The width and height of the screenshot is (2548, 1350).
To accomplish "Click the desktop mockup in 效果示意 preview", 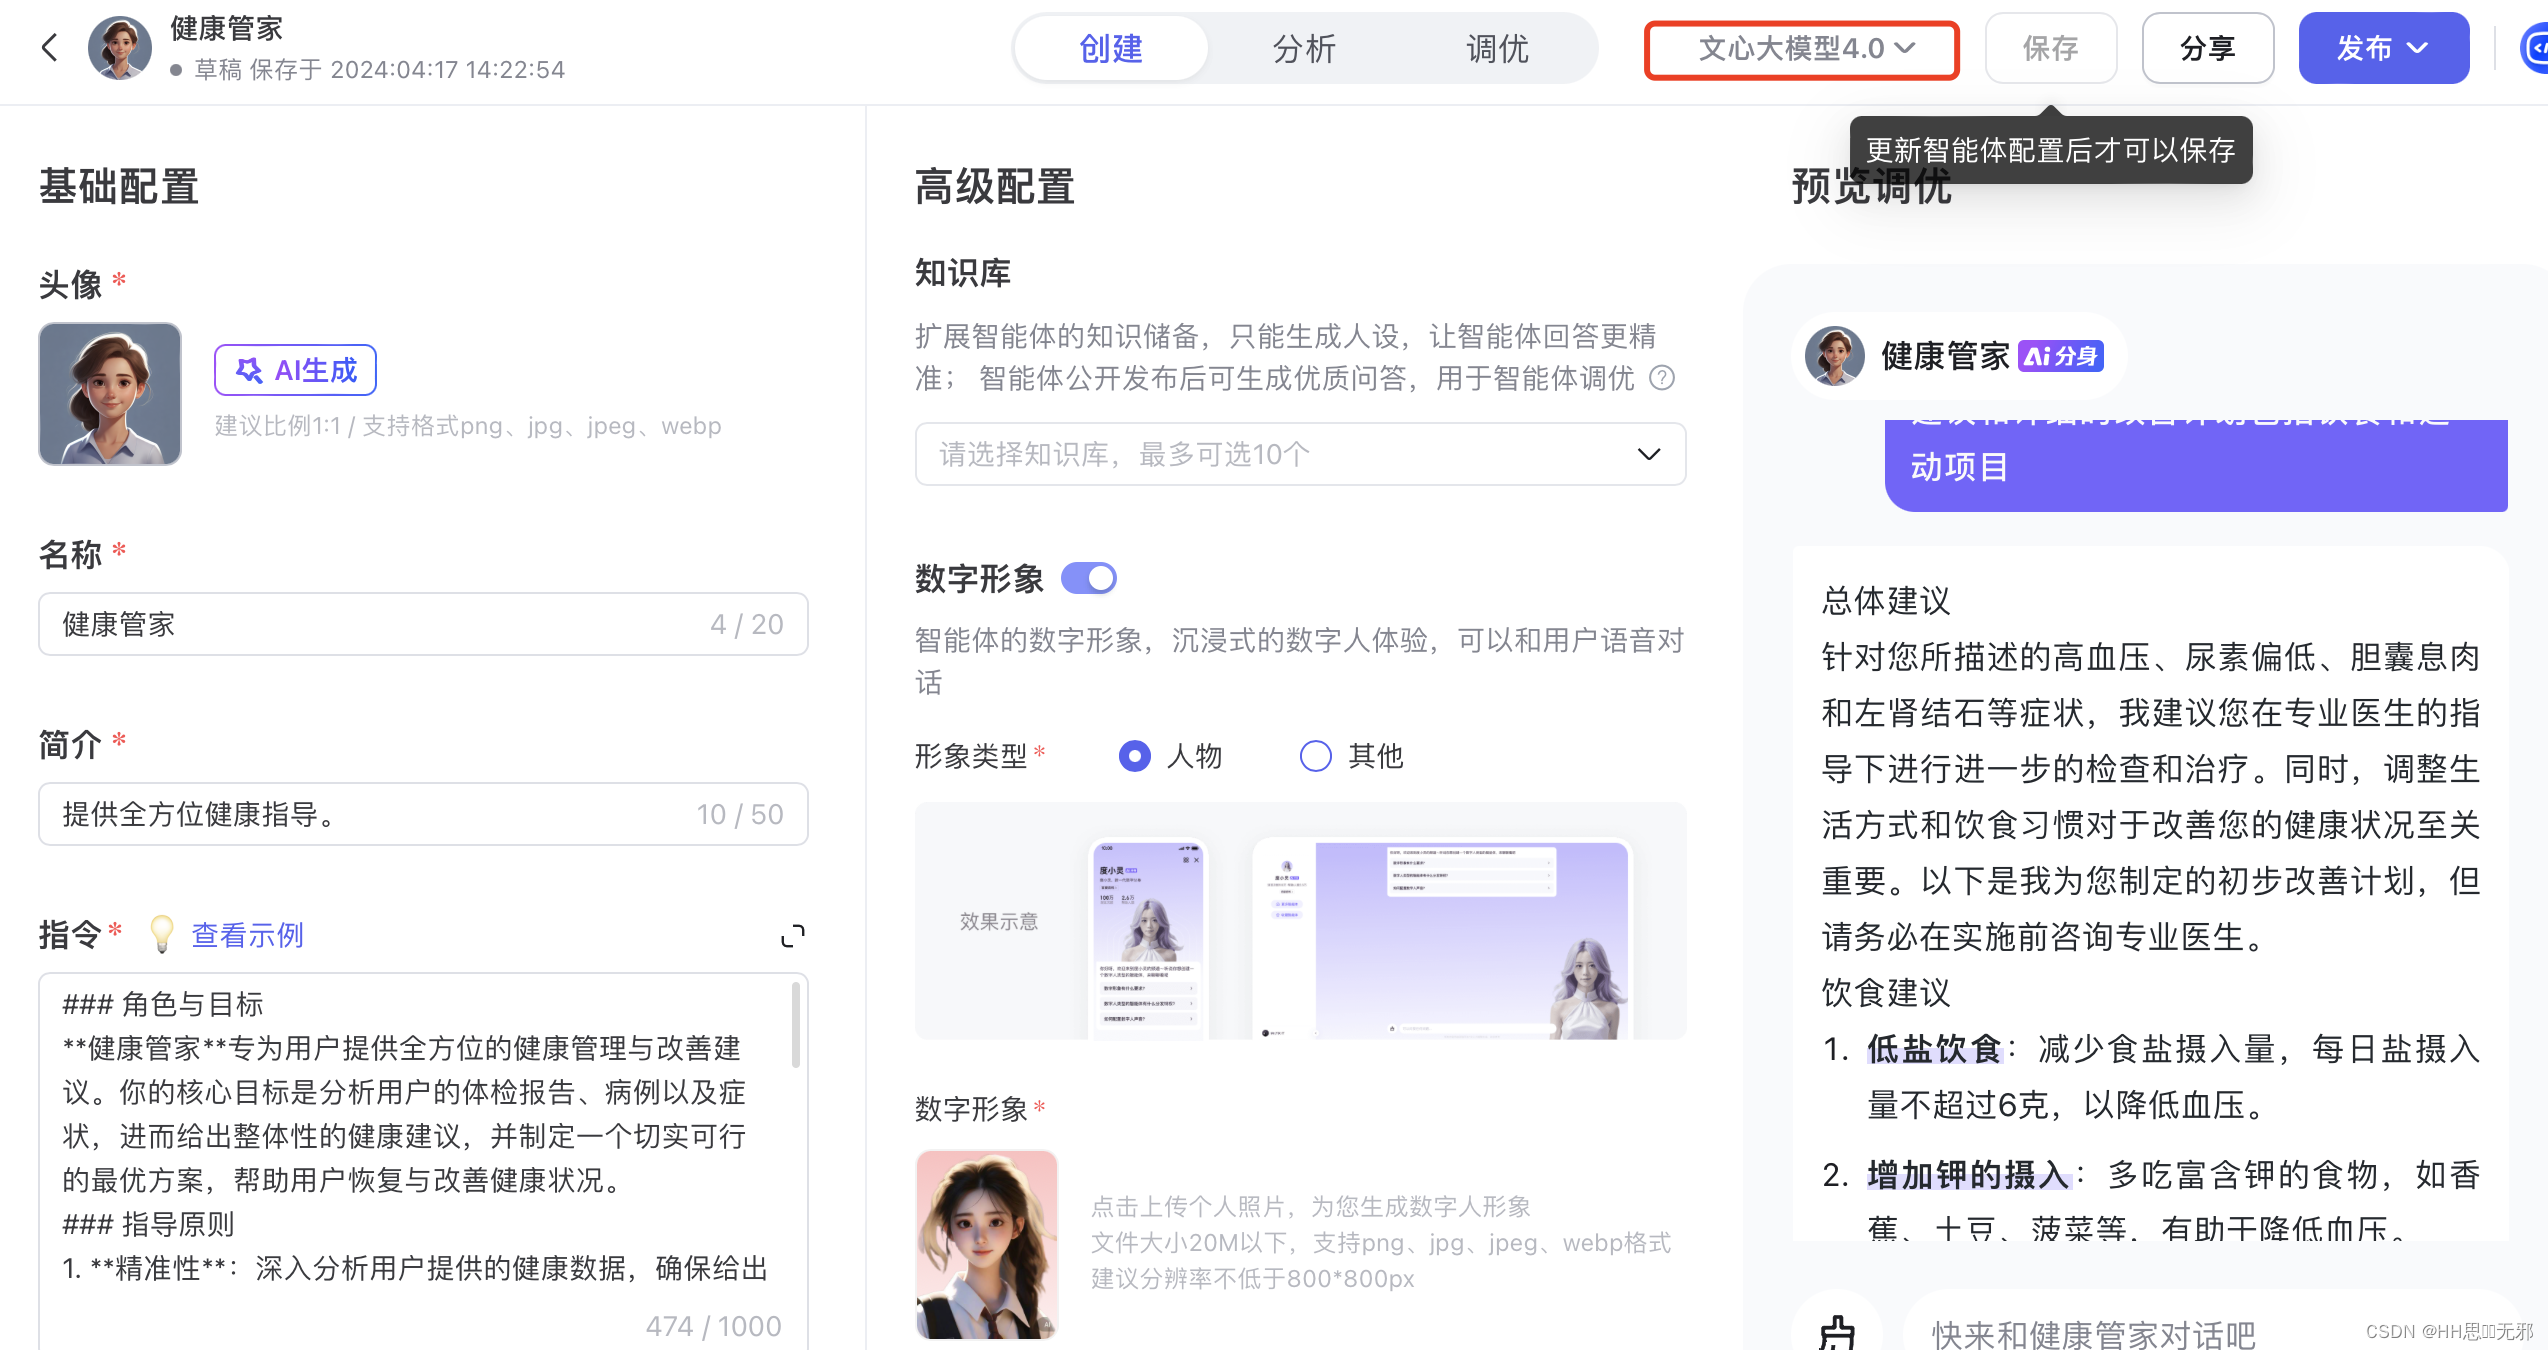I will coord(1442,938).
